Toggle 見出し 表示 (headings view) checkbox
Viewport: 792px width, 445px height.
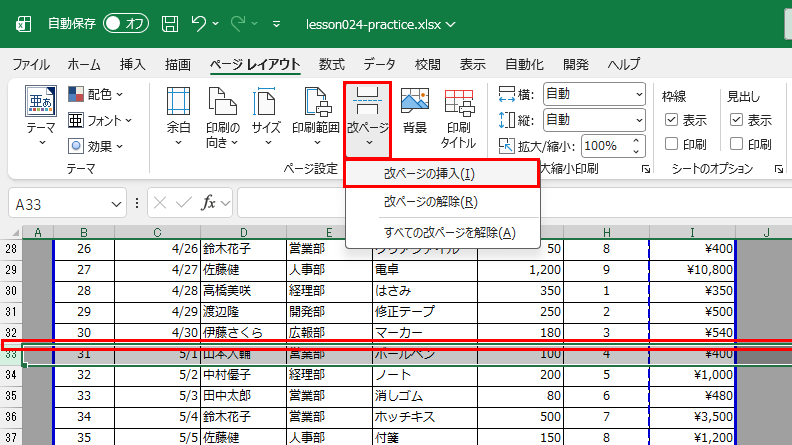click(736, 120)
